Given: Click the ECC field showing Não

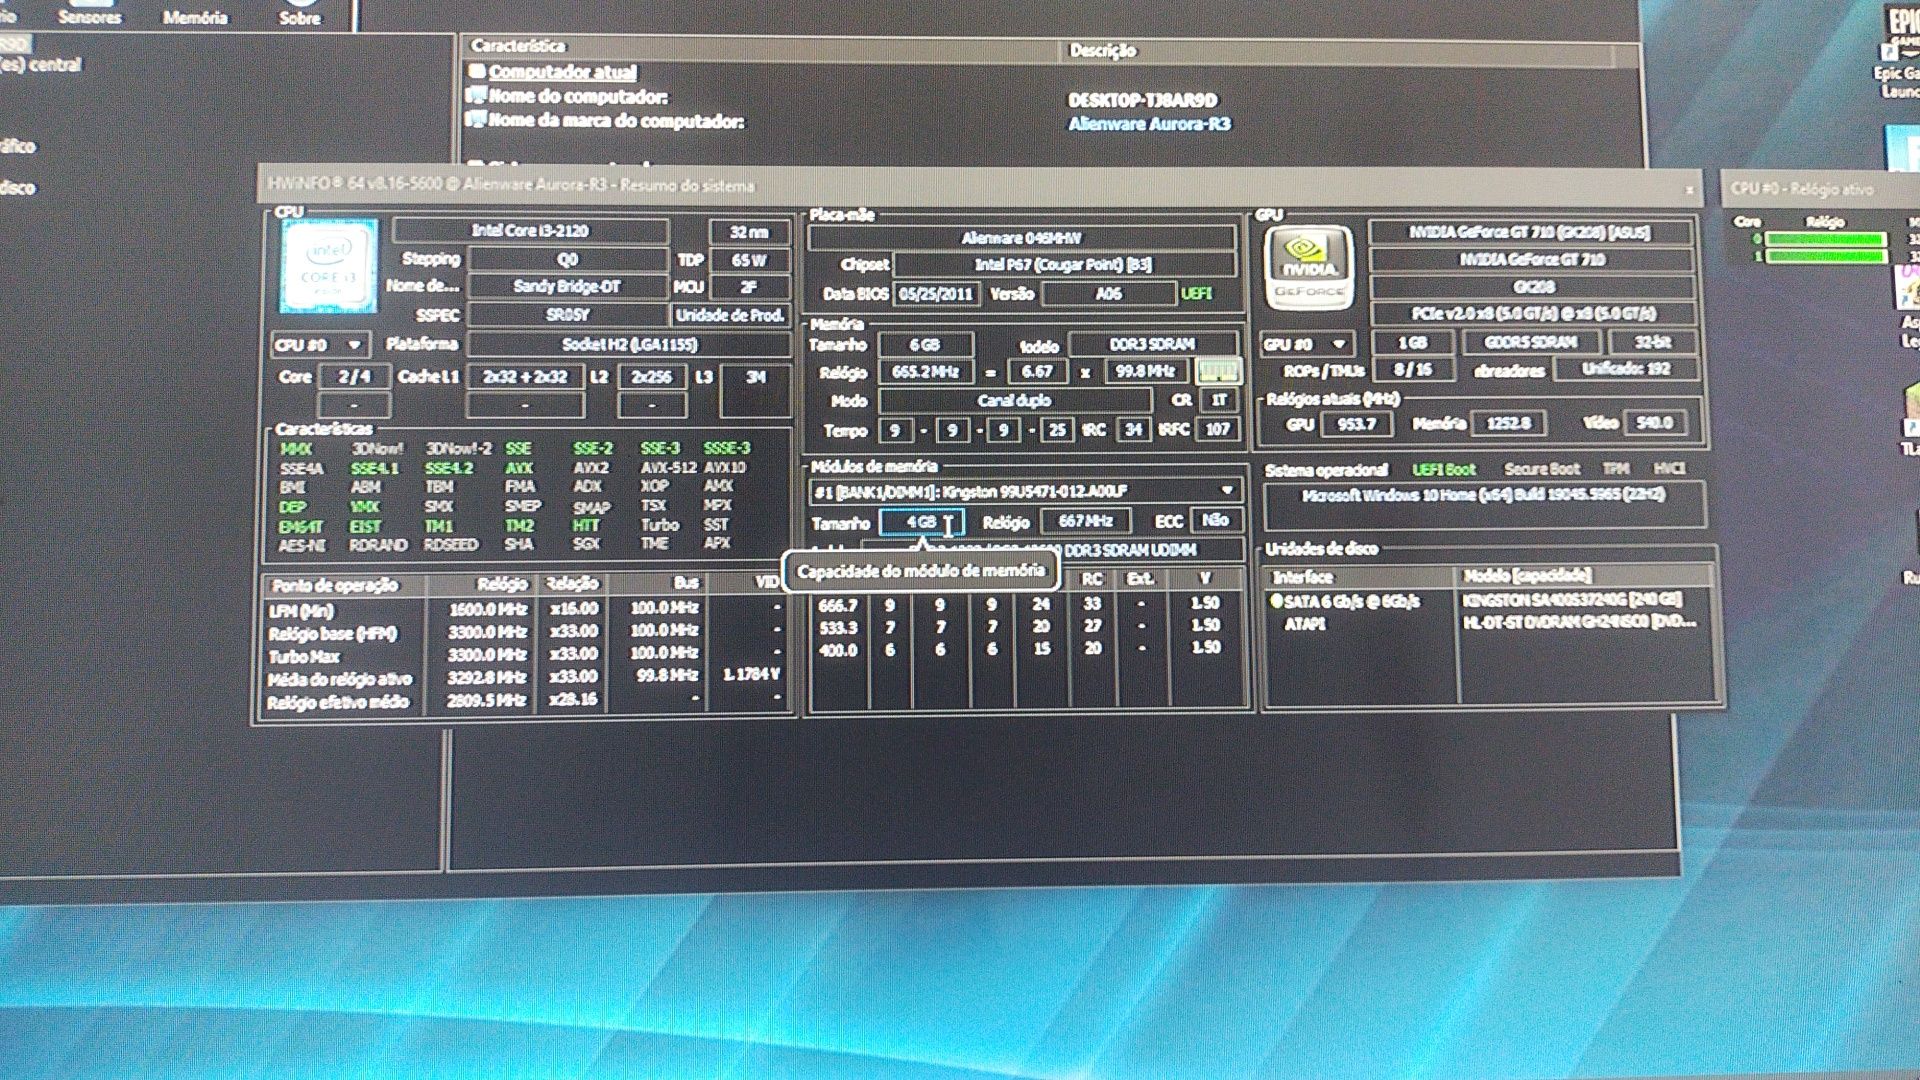Looking at the screenshot, I should click(x=1215, y=520).
